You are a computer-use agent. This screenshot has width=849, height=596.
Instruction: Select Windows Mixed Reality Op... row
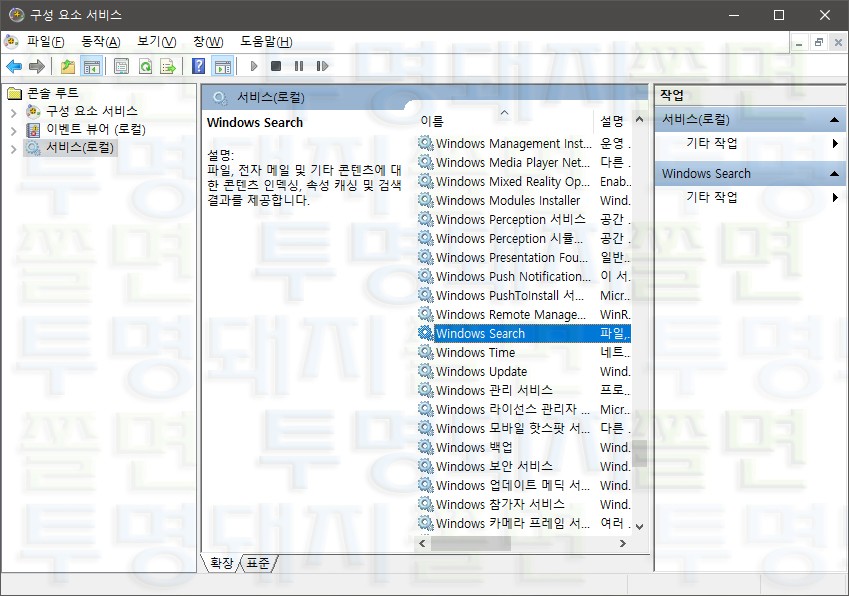(524, 181)
